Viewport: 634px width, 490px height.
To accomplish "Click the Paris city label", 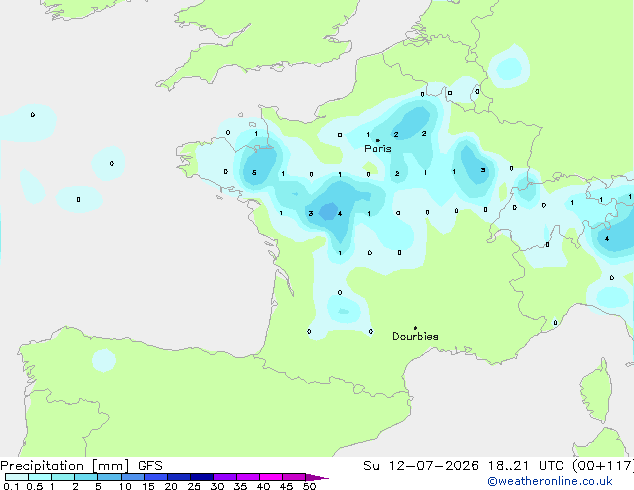I will tap(378, 148).
